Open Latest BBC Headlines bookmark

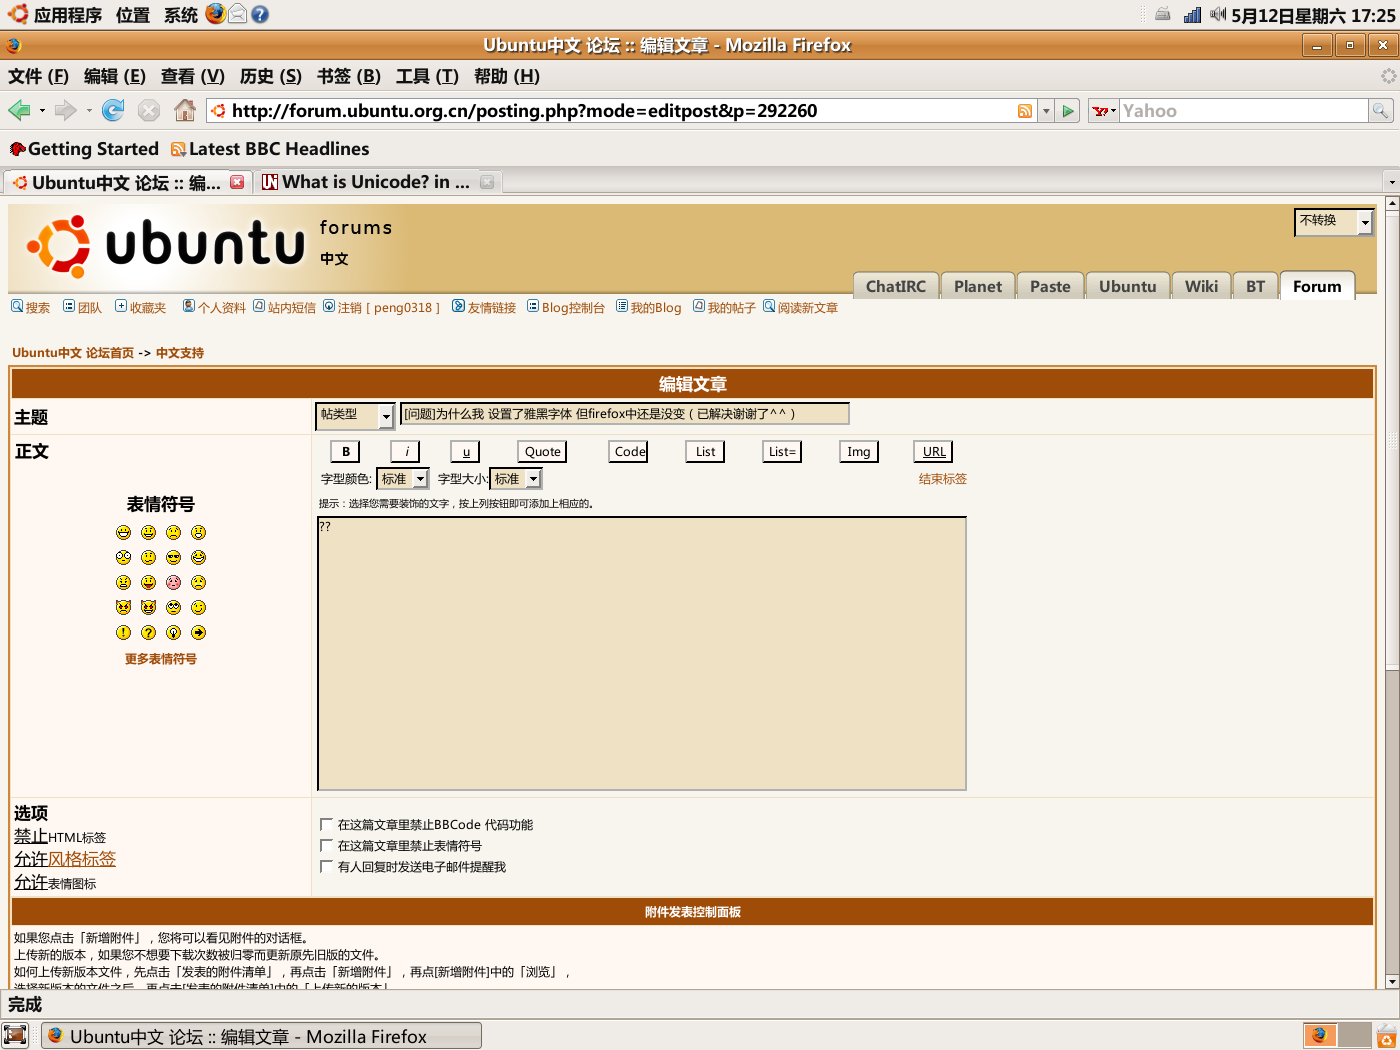(x=270, y=149)
